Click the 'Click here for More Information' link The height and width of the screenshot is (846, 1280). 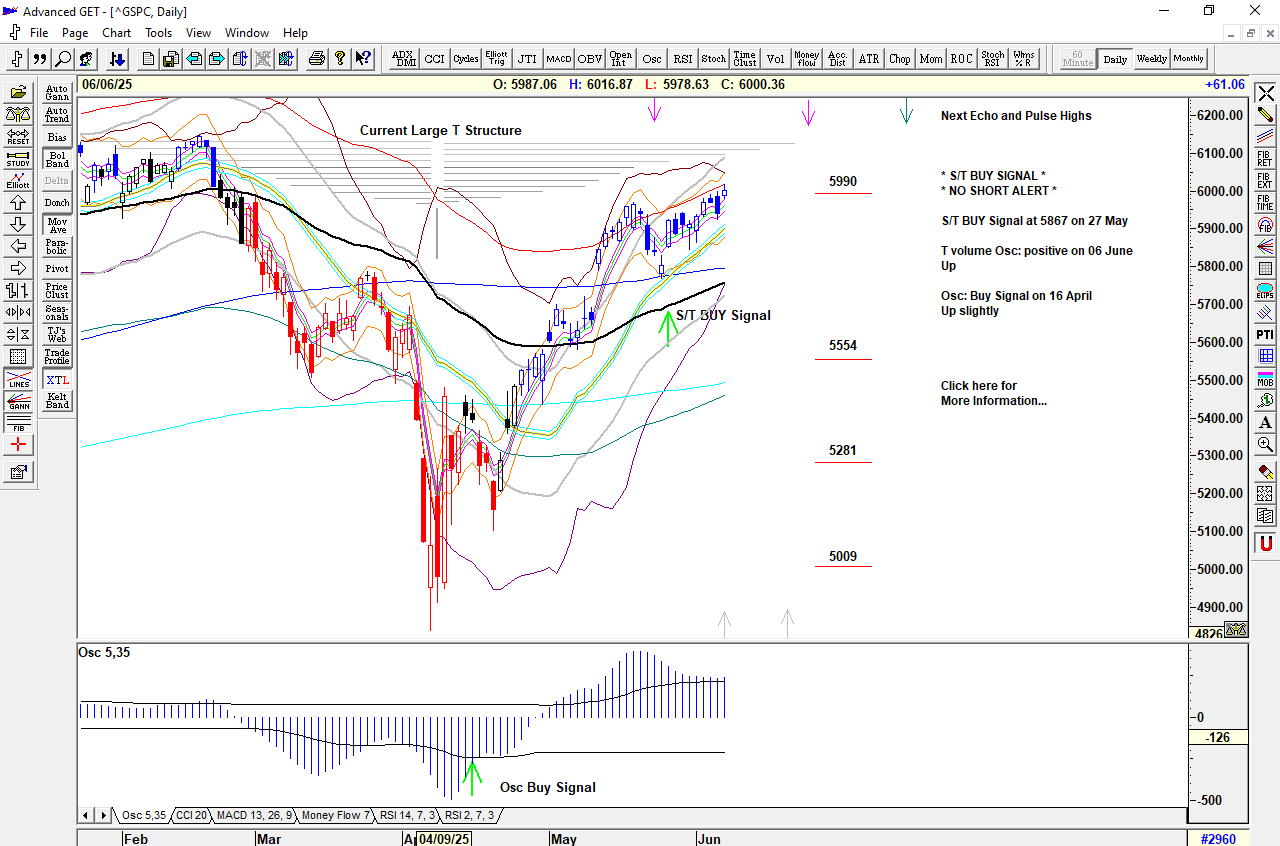pyautogui.click(x=993, y=393)
